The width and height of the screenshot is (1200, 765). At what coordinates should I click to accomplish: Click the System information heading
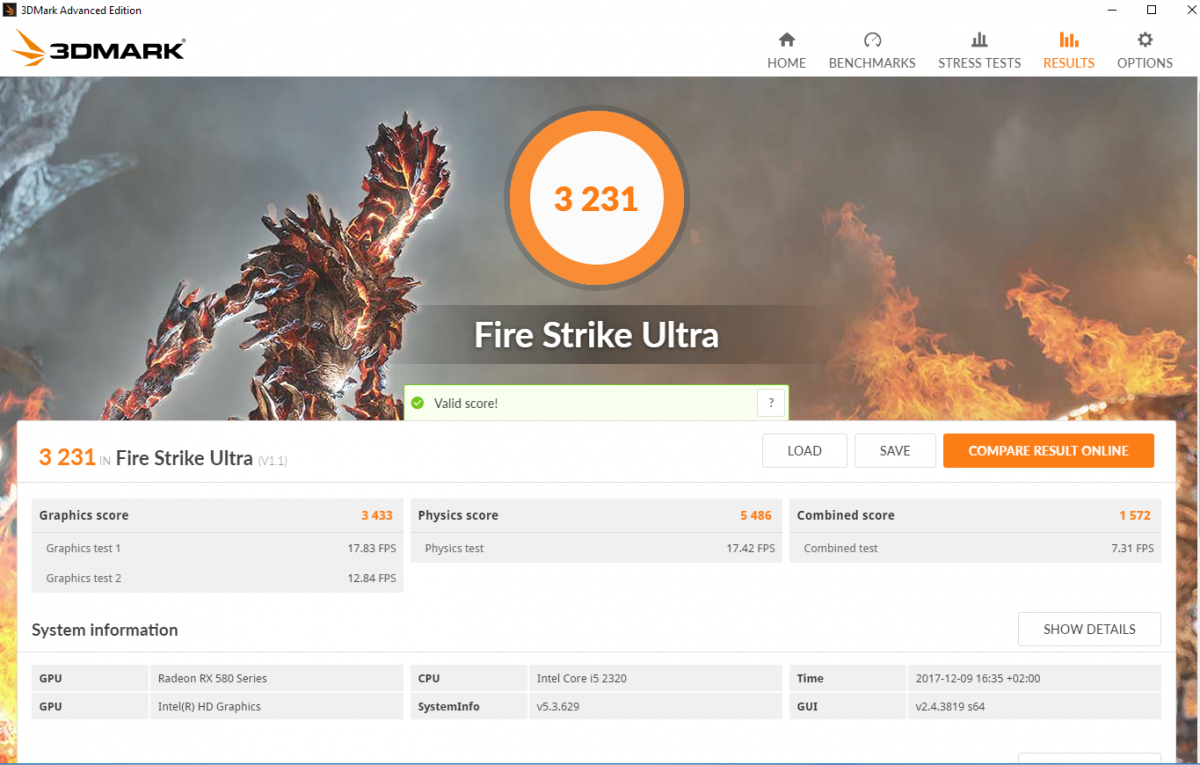click(105, 630)
